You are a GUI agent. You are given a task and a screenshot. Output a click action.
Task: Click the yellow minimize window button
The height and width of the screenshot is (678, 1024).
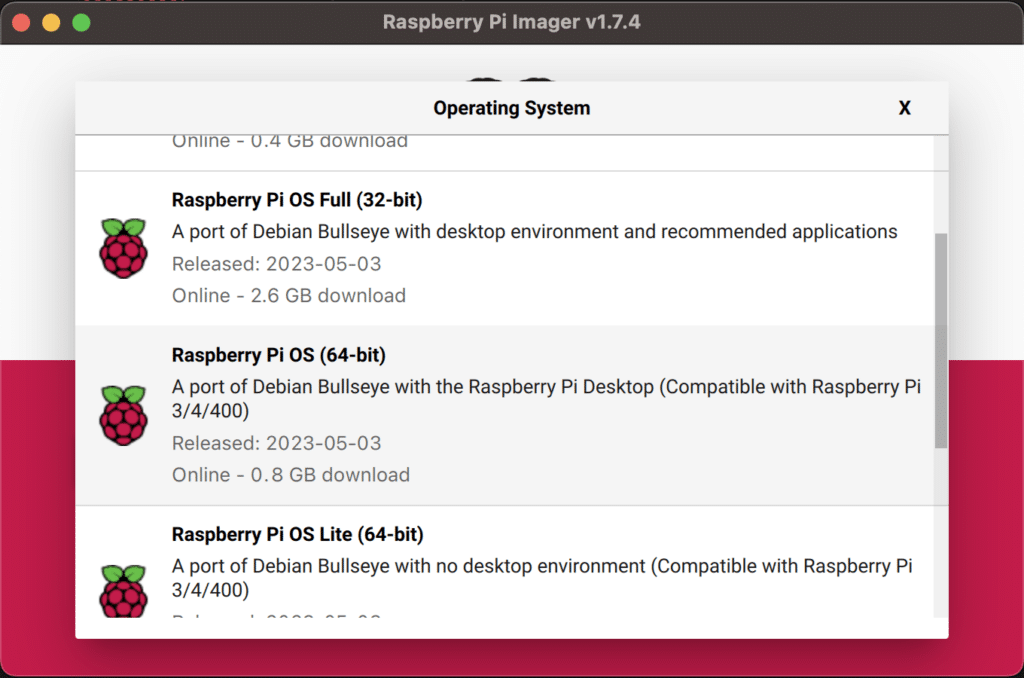51,23
